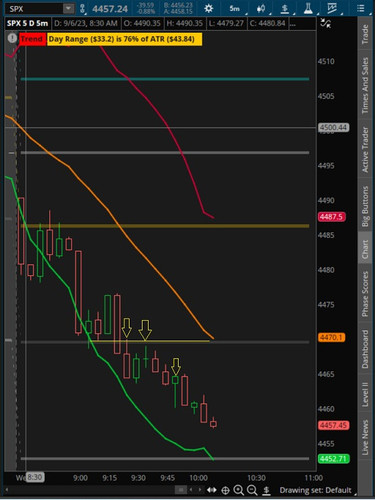This screenshot has width=375, height=500.
Task: Click the L: 4479.27 low readout
Action: point(226,23)
